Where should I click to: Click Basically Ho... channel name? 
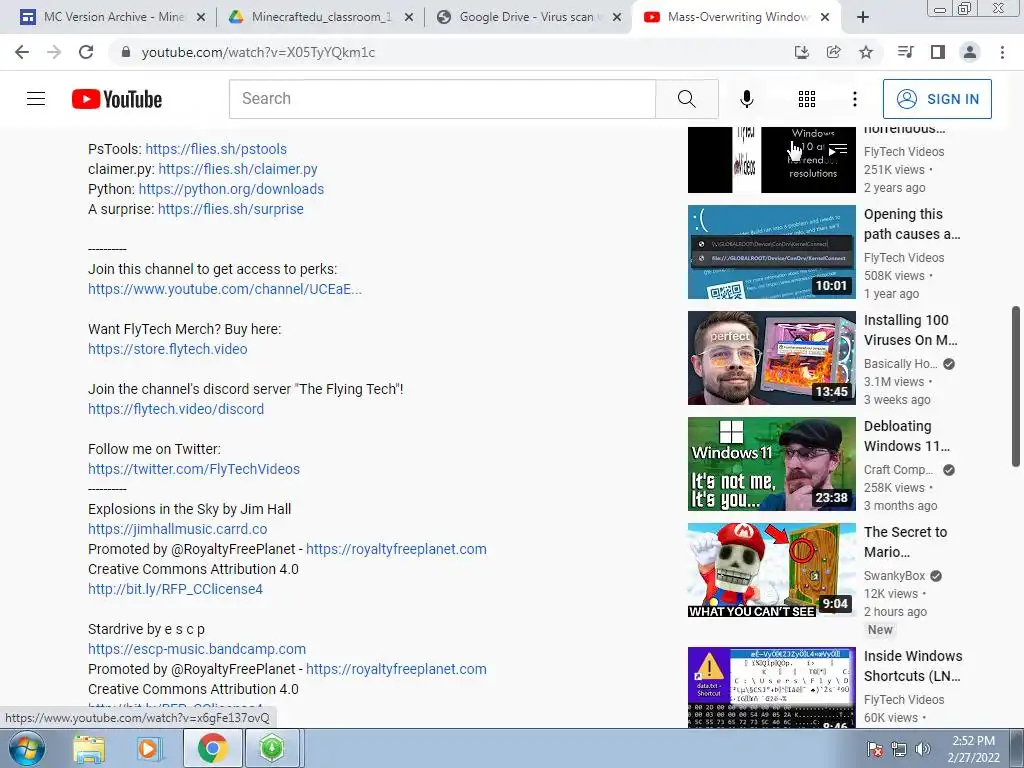pyautogui.click(x=901, y=364)
